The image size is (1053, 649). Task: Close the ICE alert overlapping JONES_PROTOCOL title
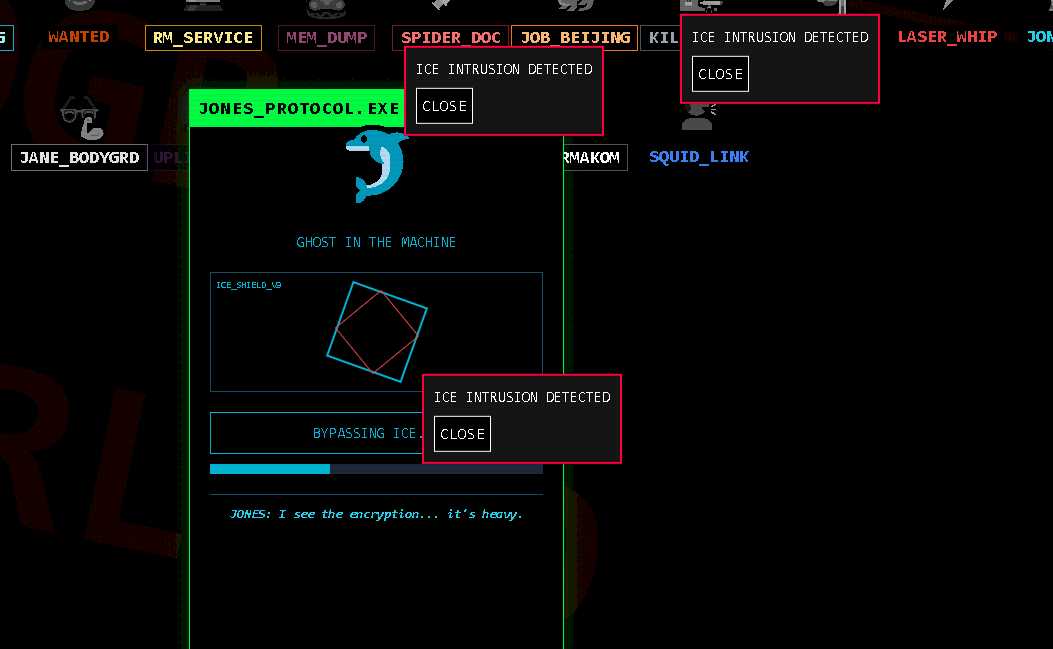click(x=444, y=106)
